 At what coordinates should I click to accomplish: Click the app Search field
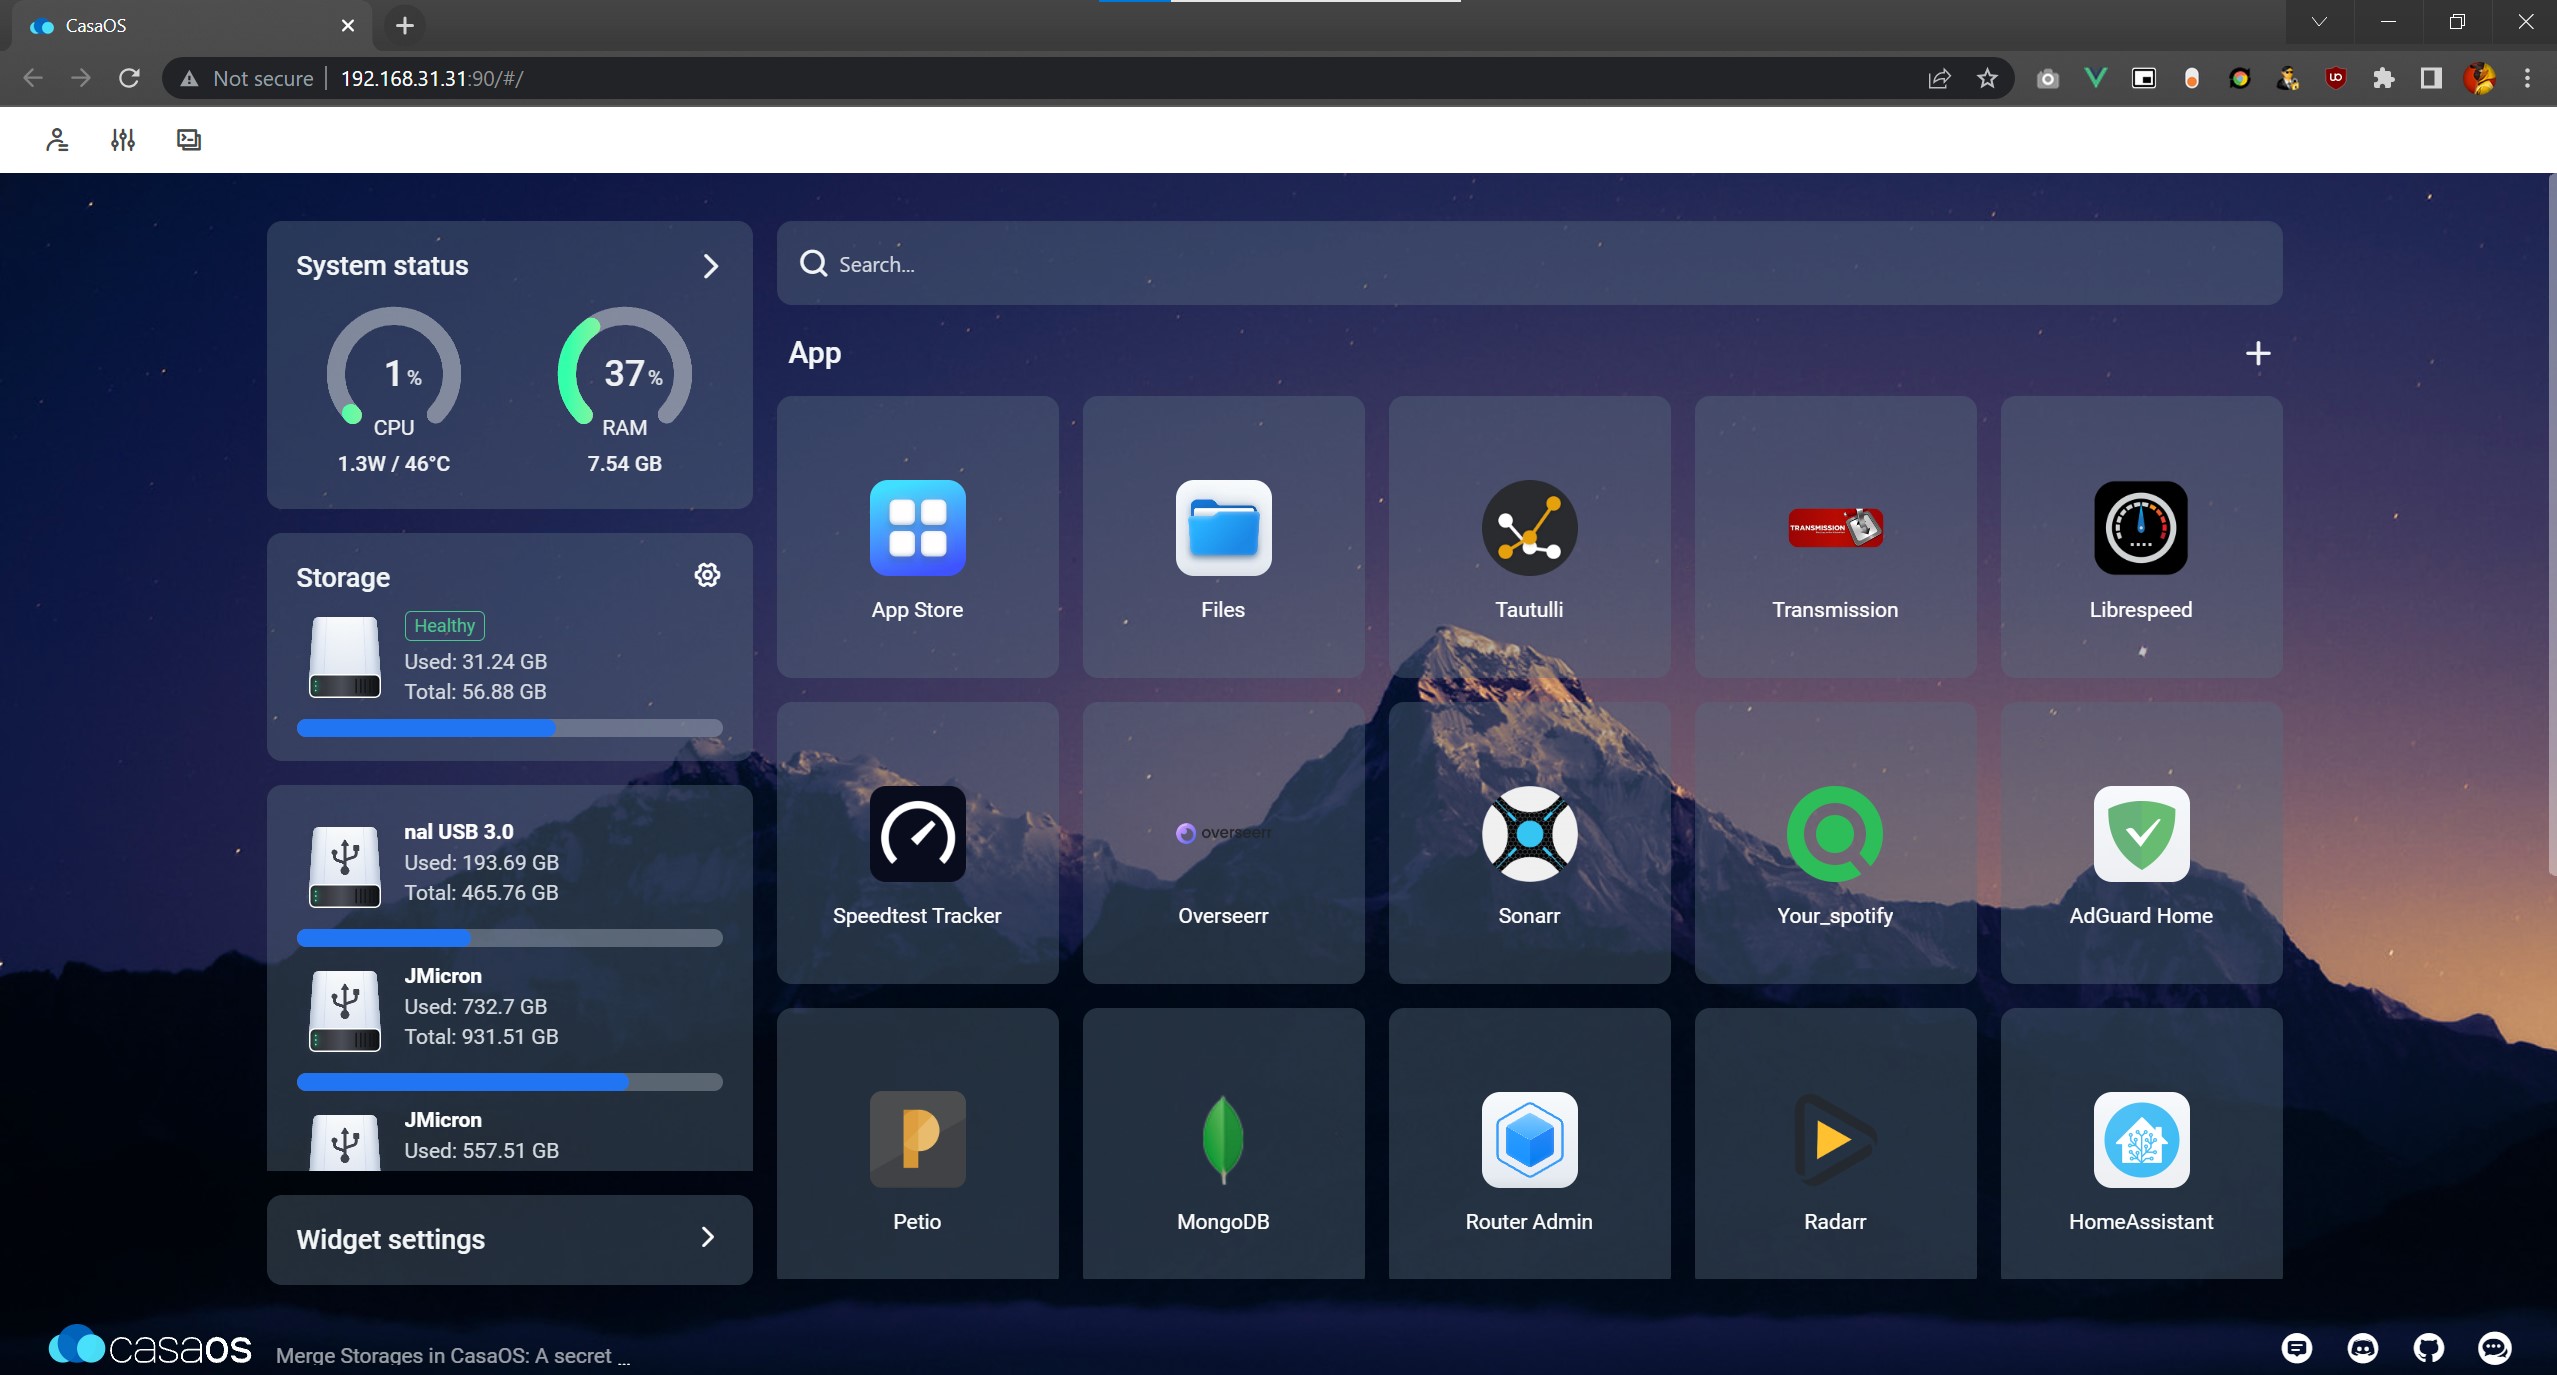click(1528, 264)
